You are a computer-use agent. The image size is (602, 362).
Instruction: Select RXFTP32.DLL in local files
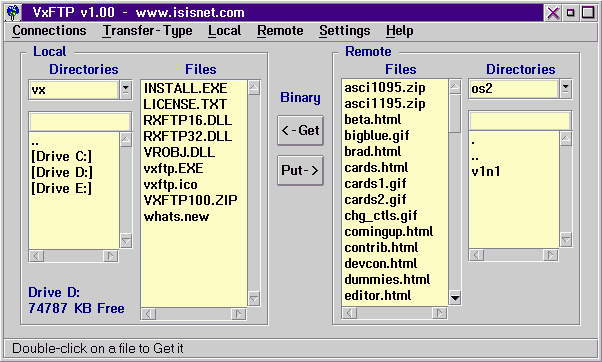187,137
